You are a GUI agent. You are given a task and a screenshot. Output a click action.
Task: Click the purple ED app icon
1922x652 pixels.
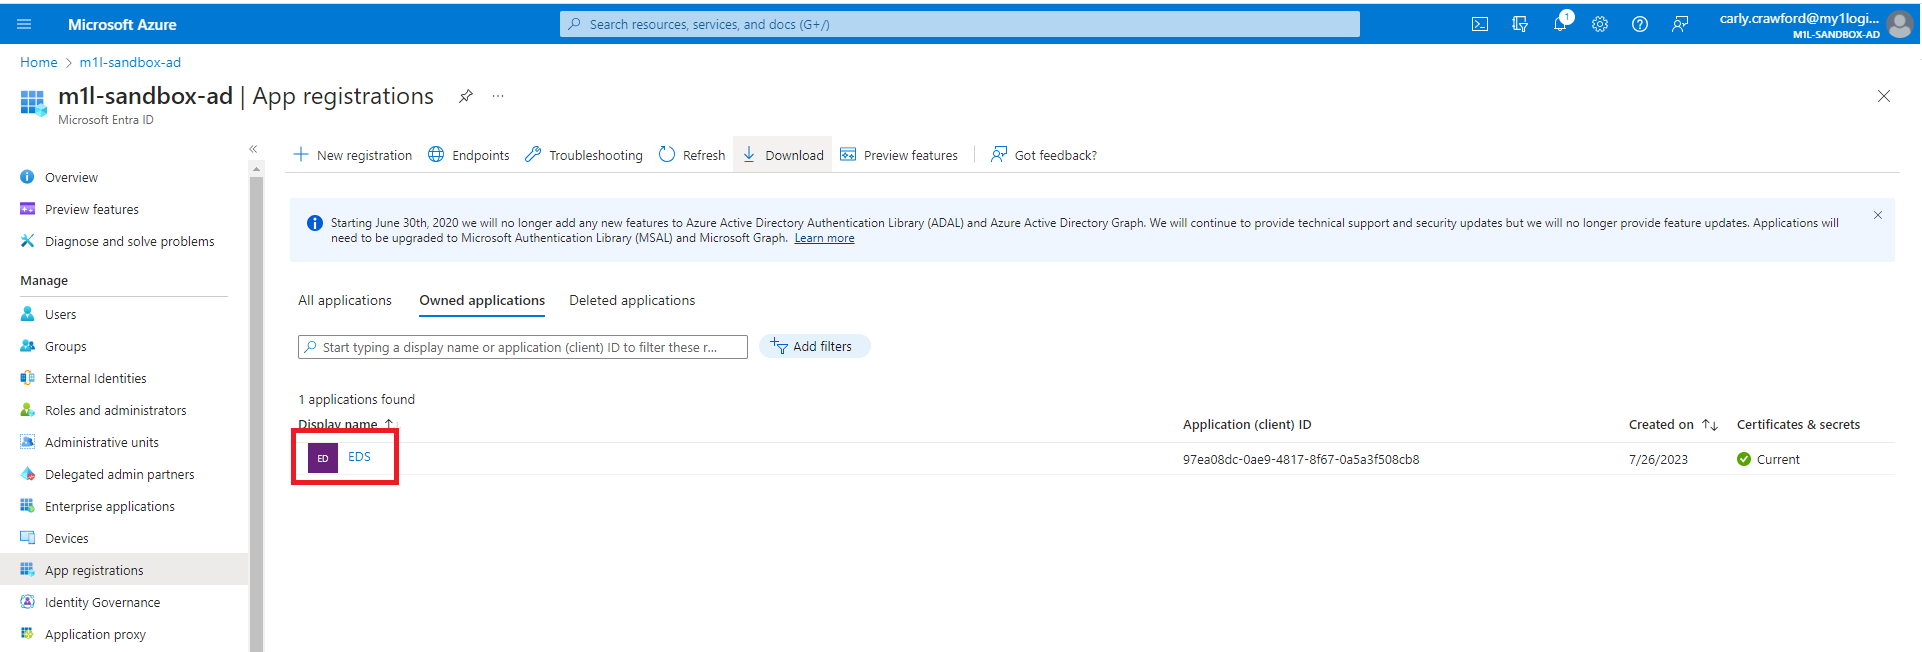pos(322,458)
